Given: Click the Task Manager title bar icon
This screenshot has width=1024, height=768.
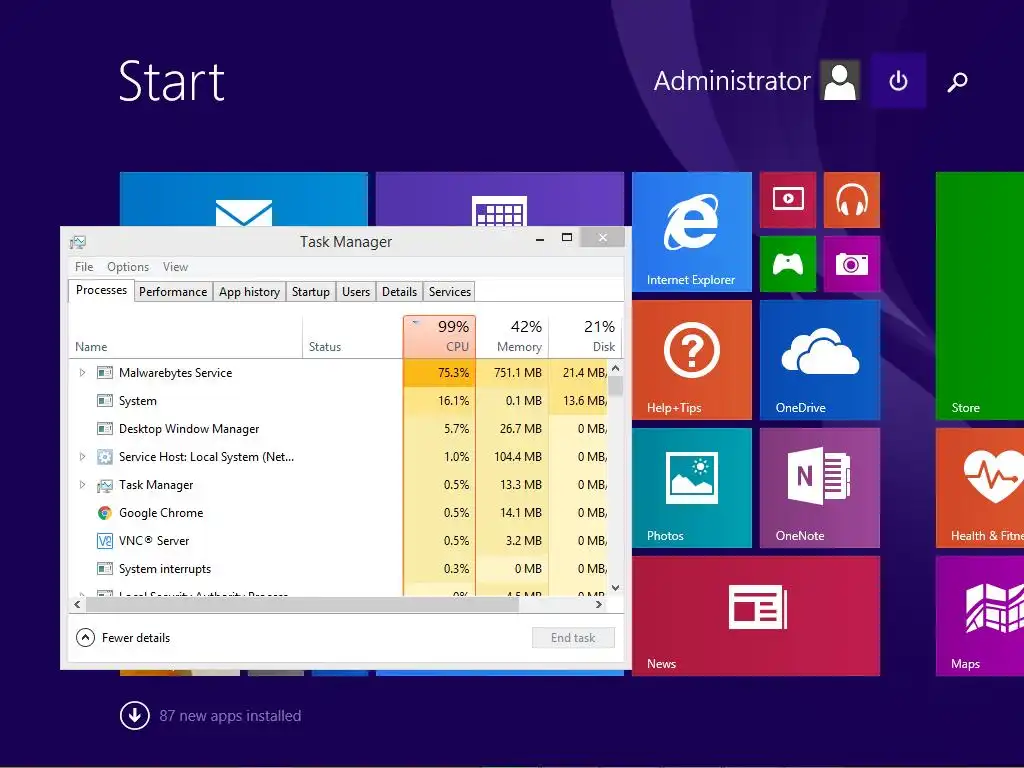Looking at the screenshot, I should point(78,242).
